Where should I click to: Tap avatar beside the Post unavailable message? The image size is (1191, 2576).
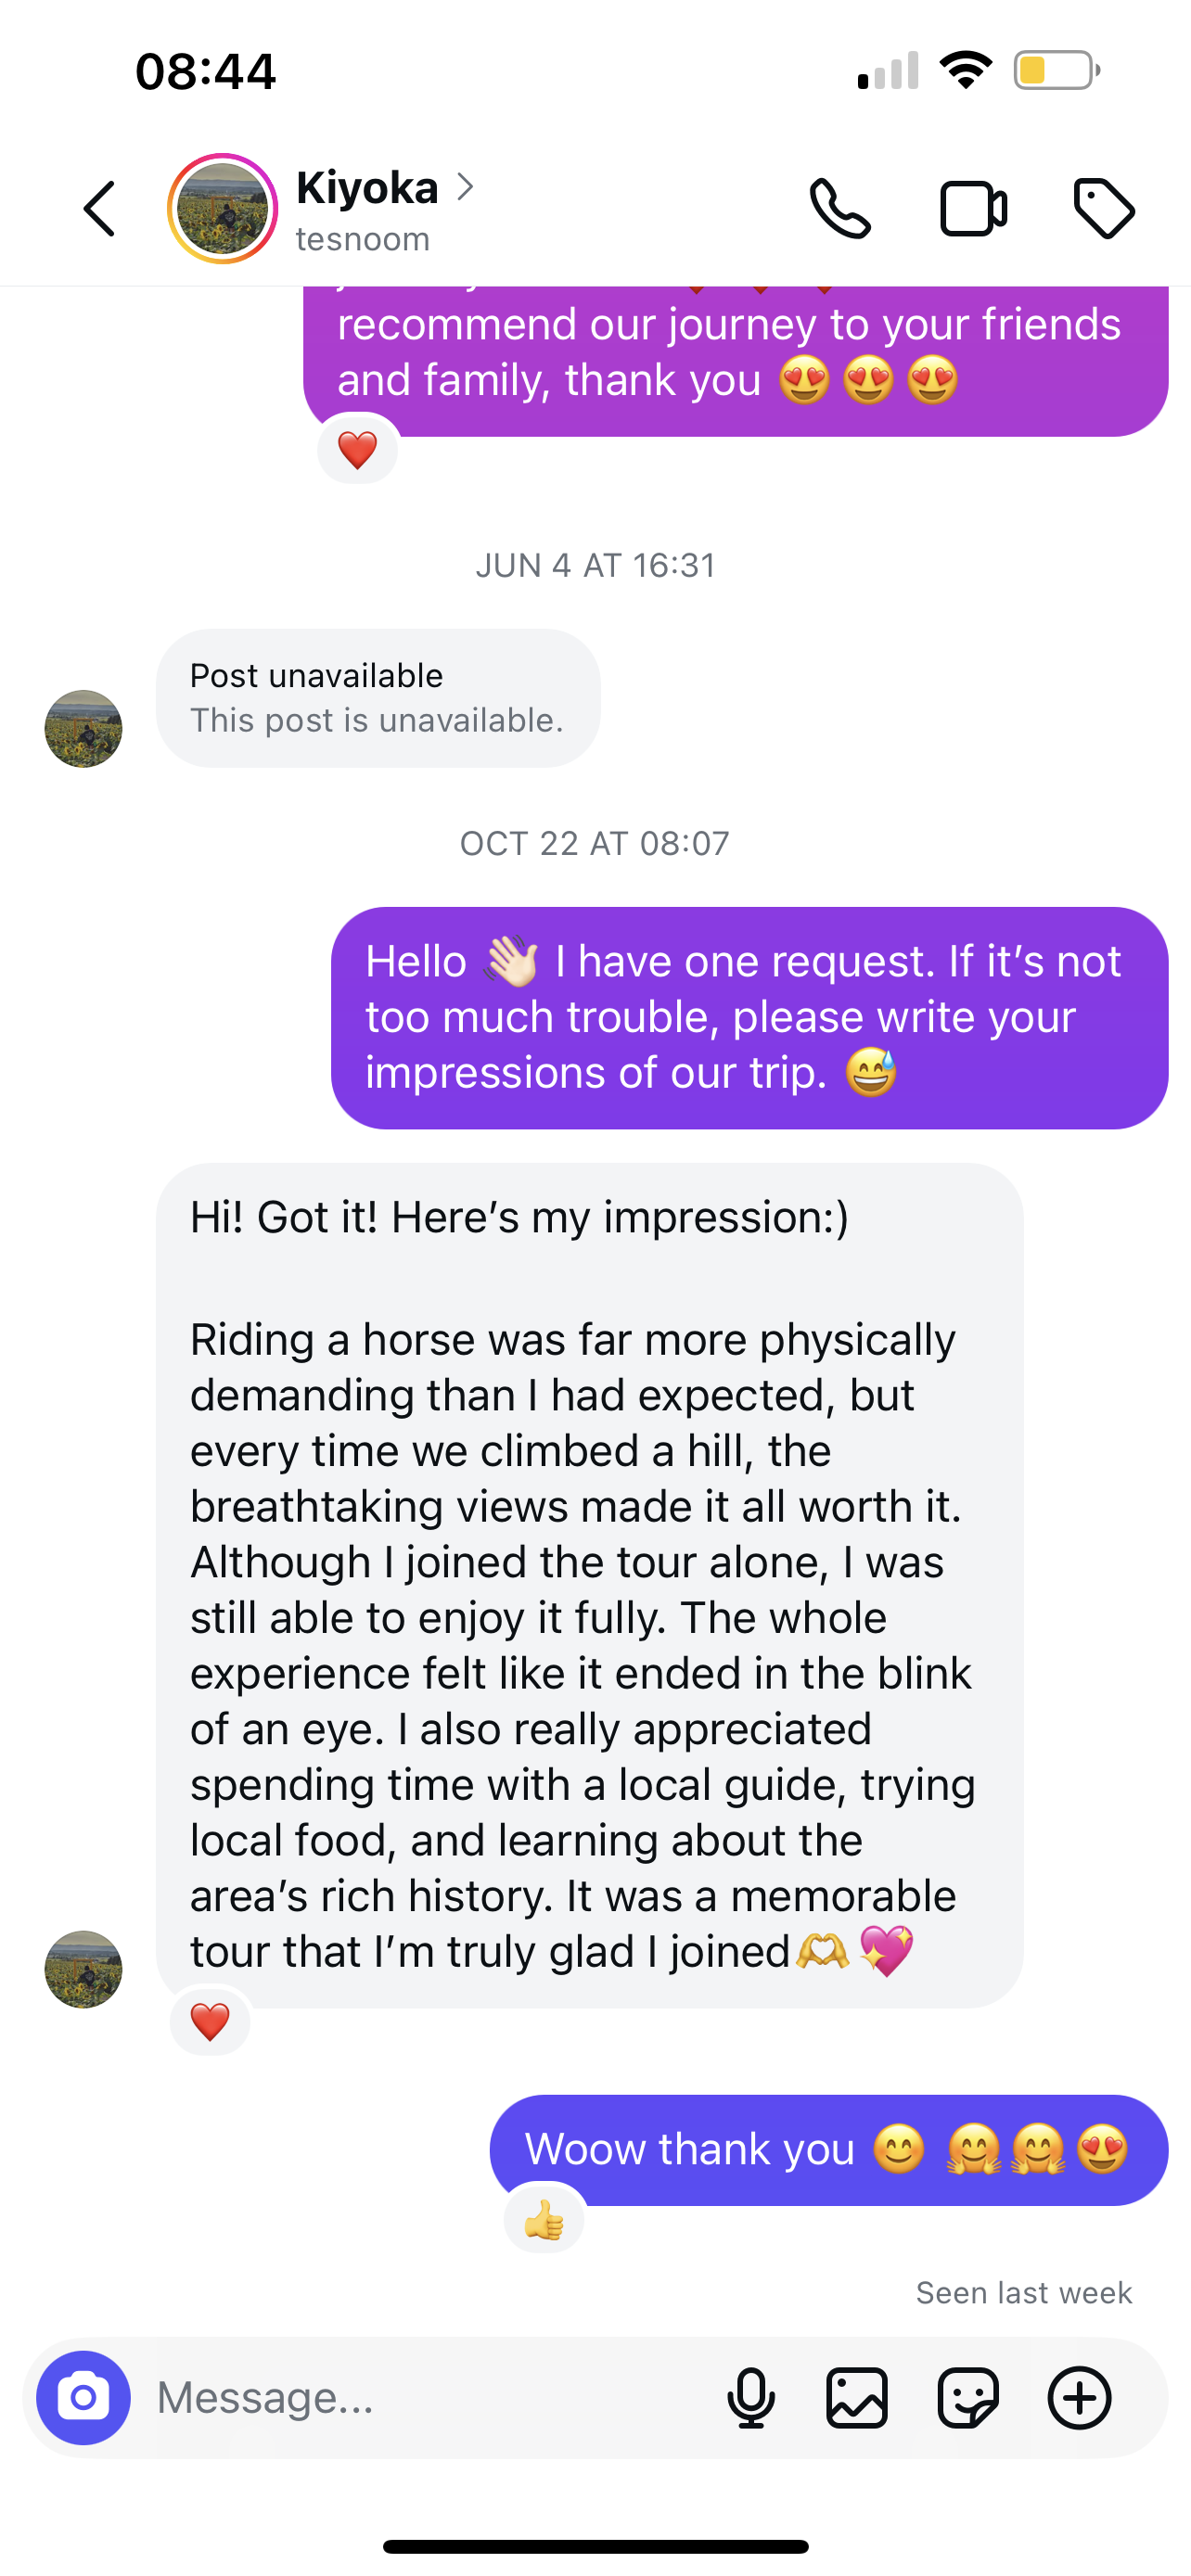click(x=83, y=729)
